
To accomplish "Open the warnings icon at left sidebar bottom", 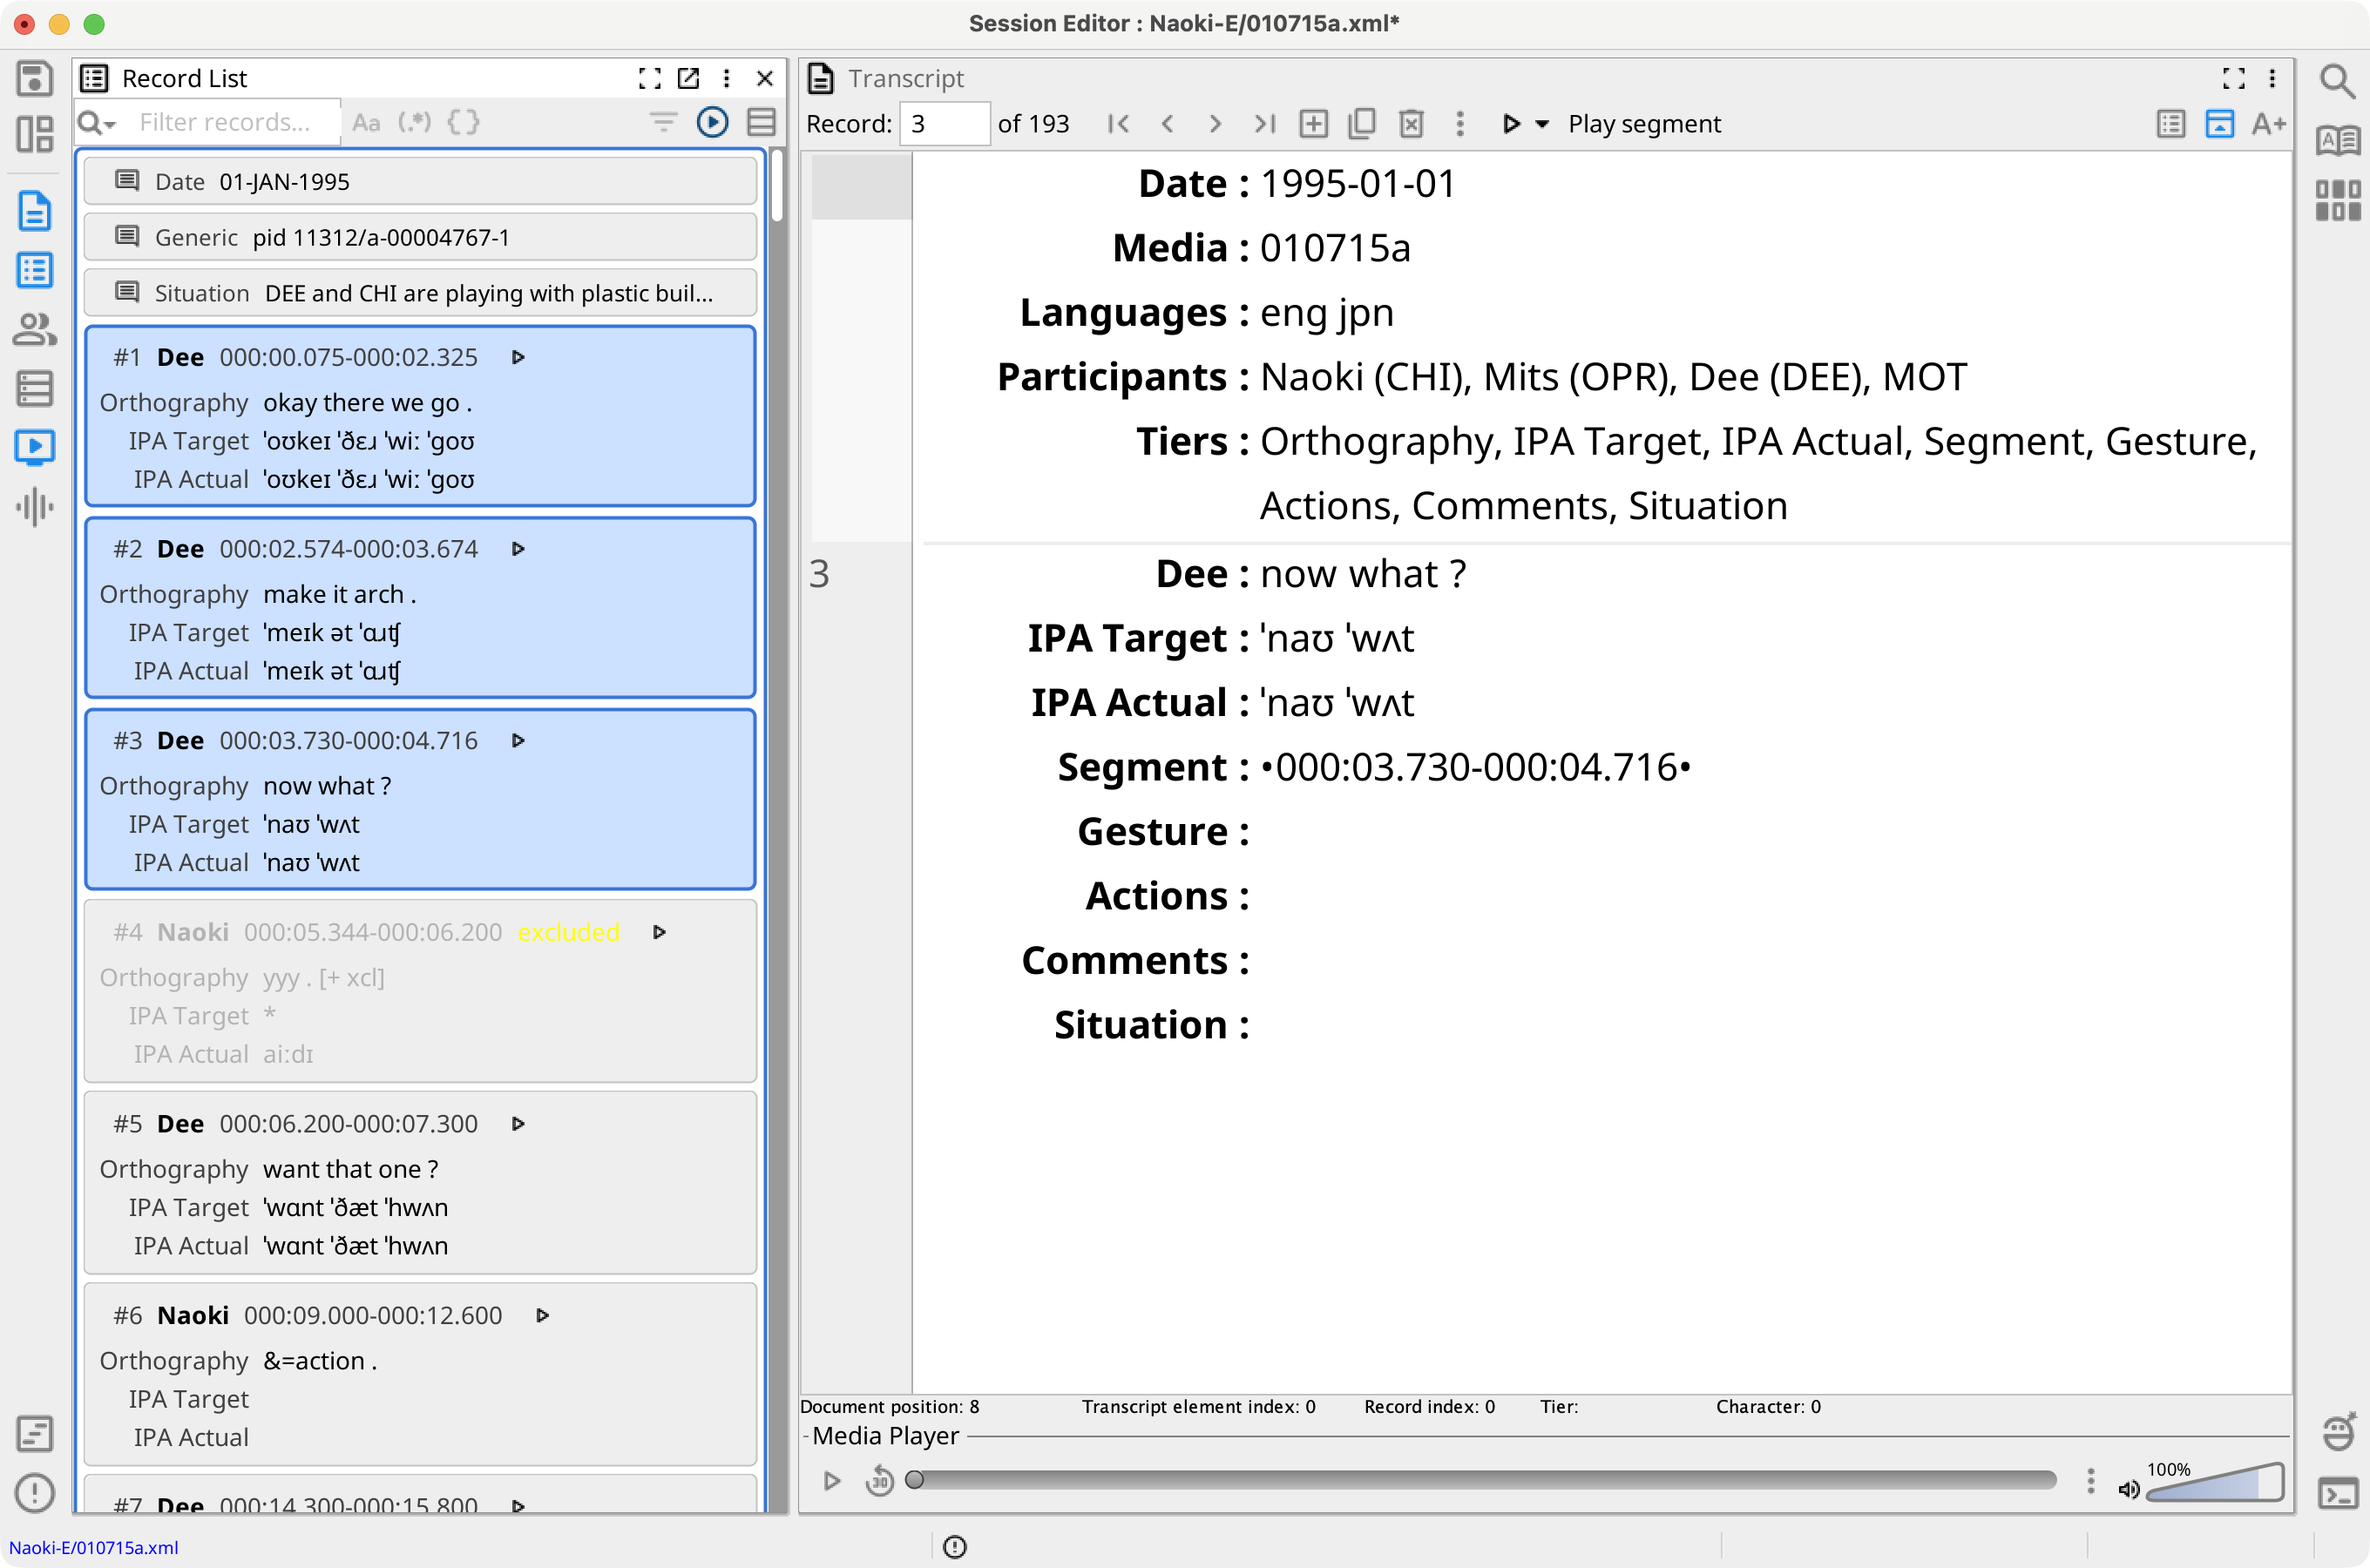I will point(34,1493).
